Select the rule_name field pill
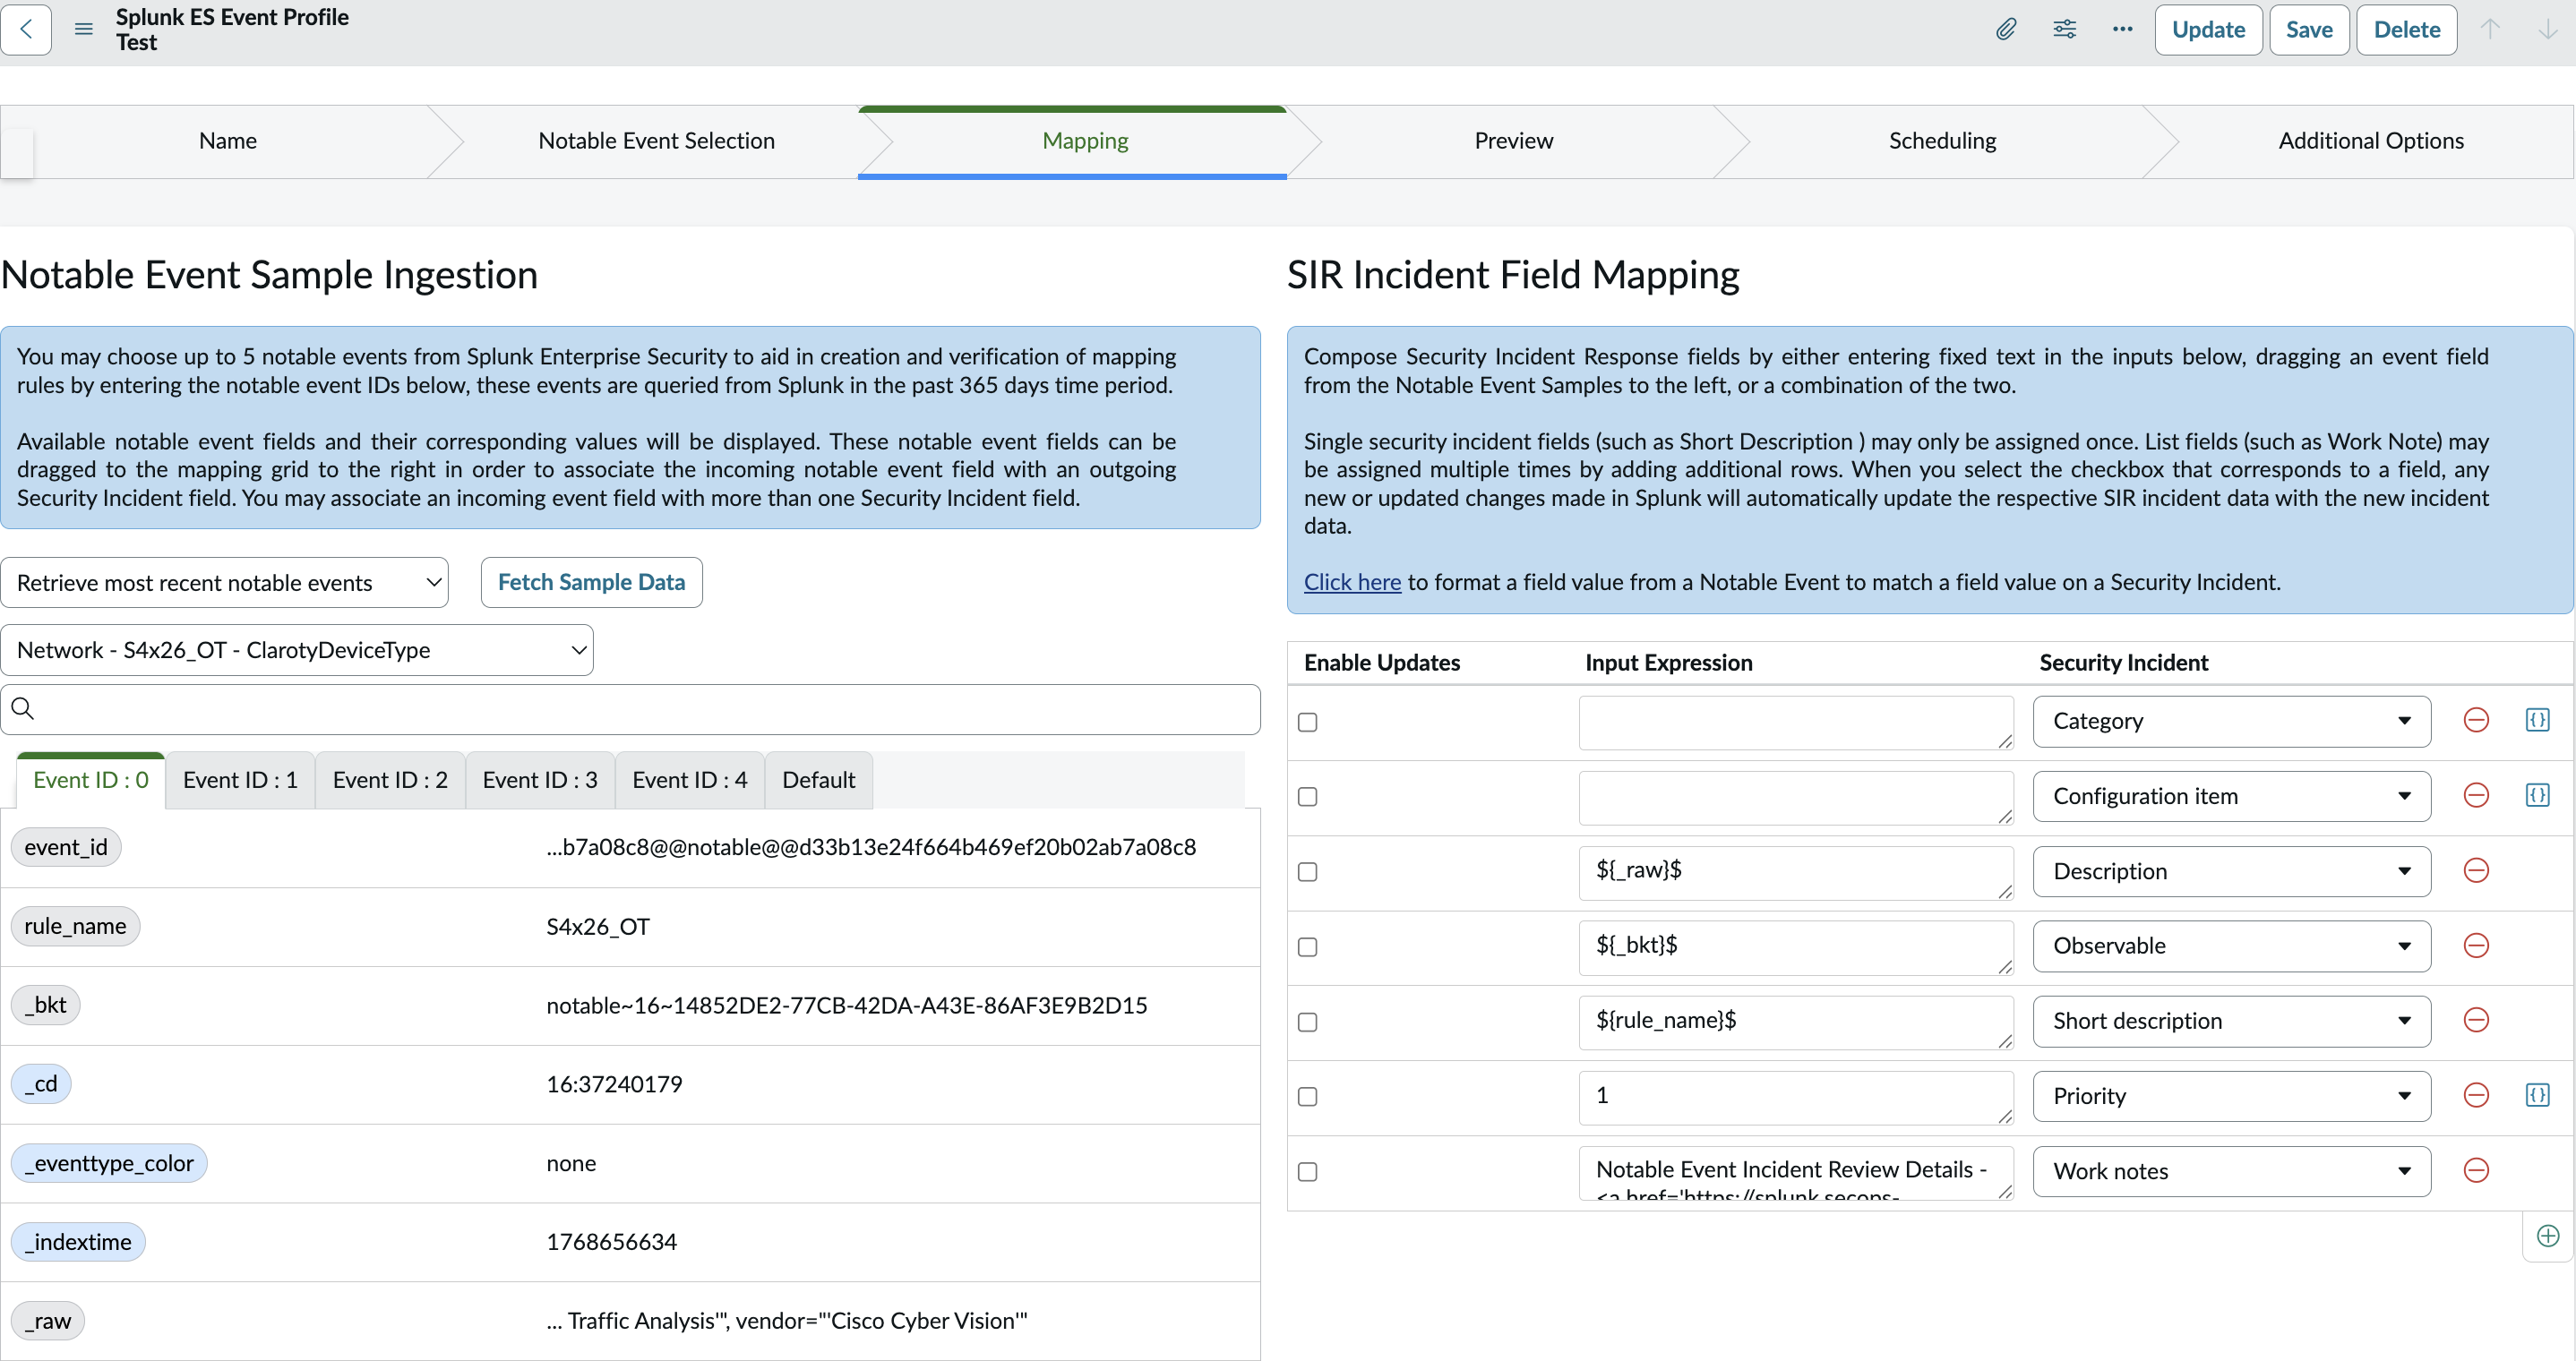 tap(75, 926)
